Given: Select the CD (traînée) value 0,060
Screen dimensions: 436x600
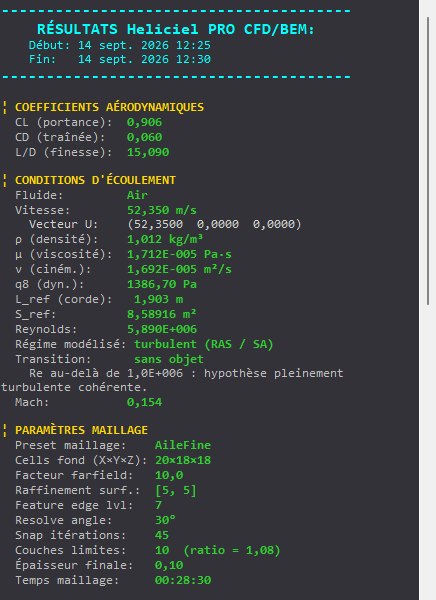Looking at the screenshot, I should point(144,137).
